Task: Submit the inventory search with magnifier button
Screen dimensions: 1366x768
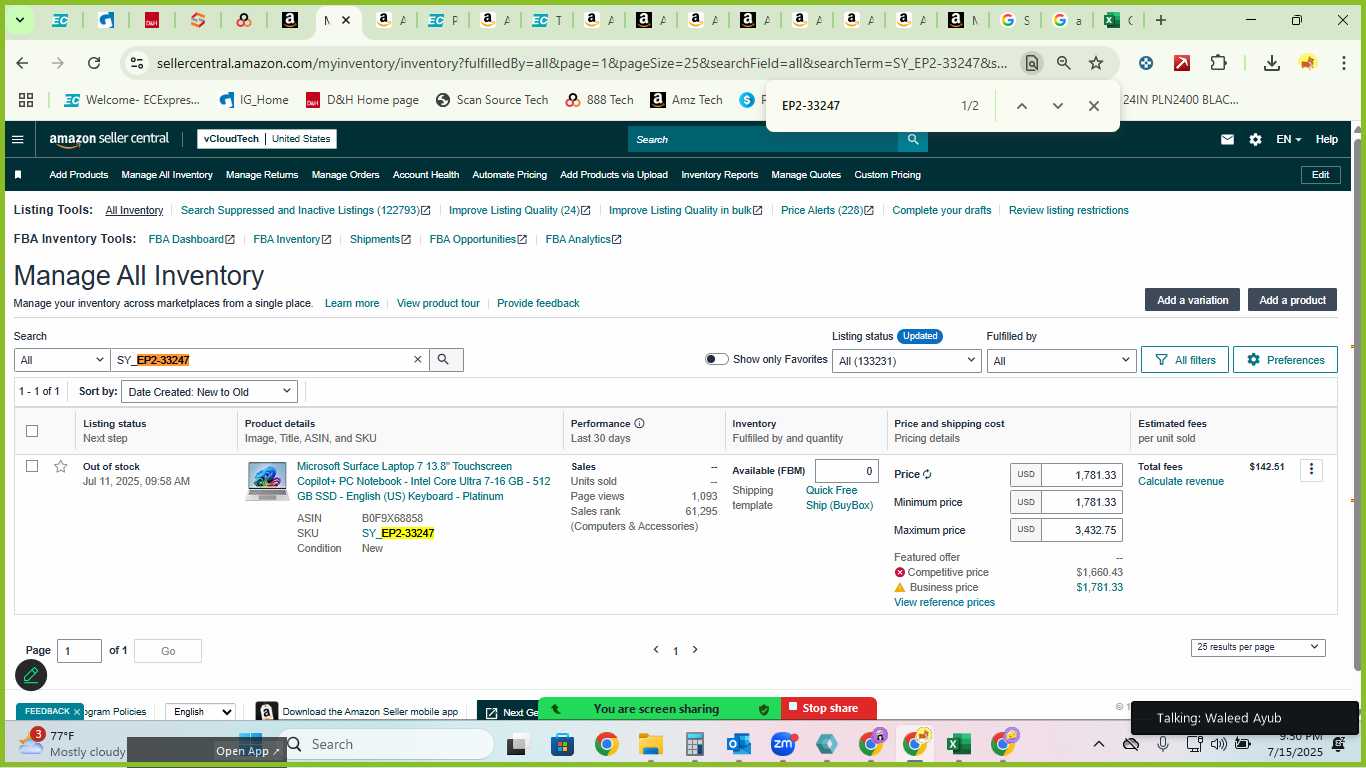Action: point(444,360)
